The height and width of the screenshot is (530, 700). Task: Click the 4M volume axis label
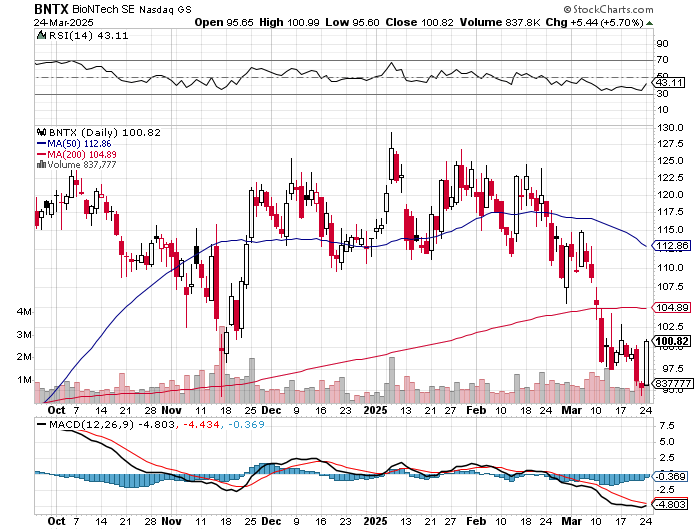point(24,312)
